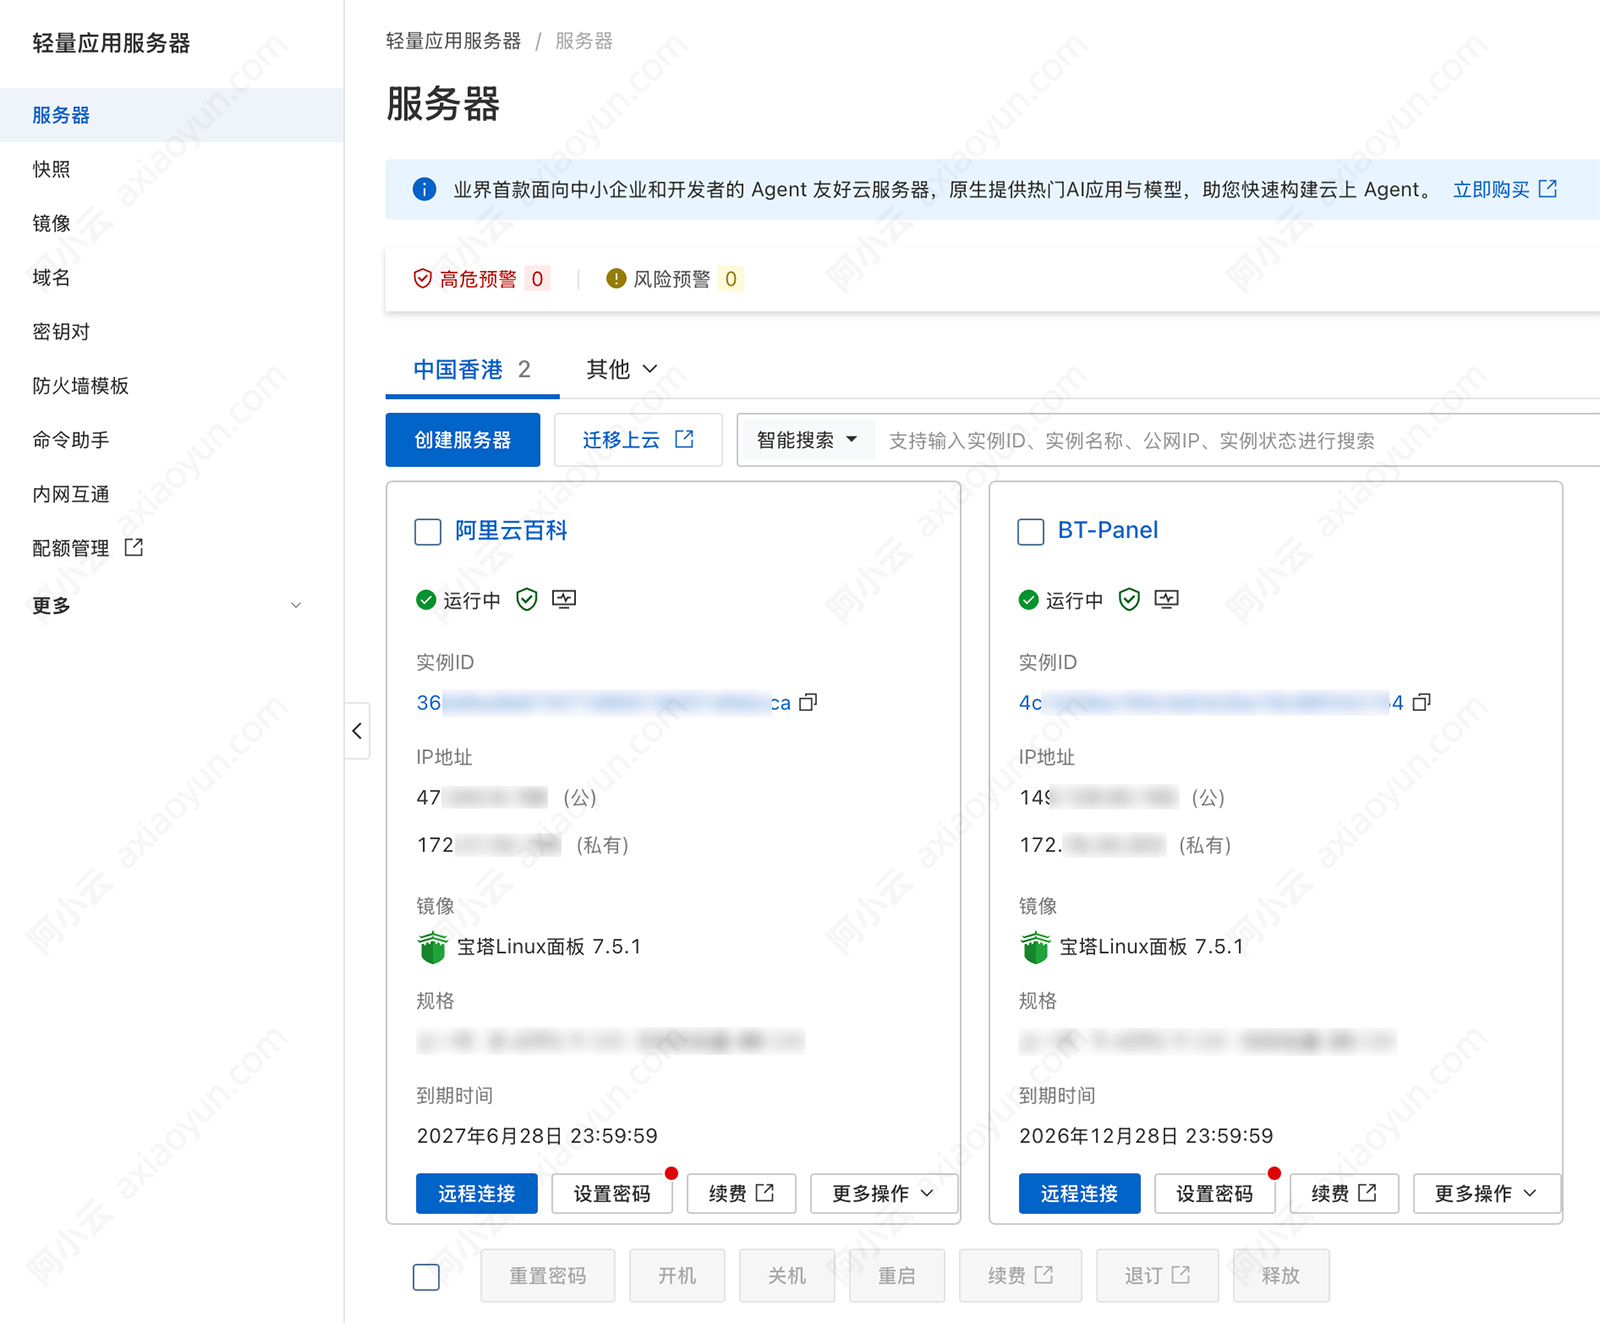Follow the 立即购买 link
Viewport: 1600px width, 1323px height.
coord(1505,189)
